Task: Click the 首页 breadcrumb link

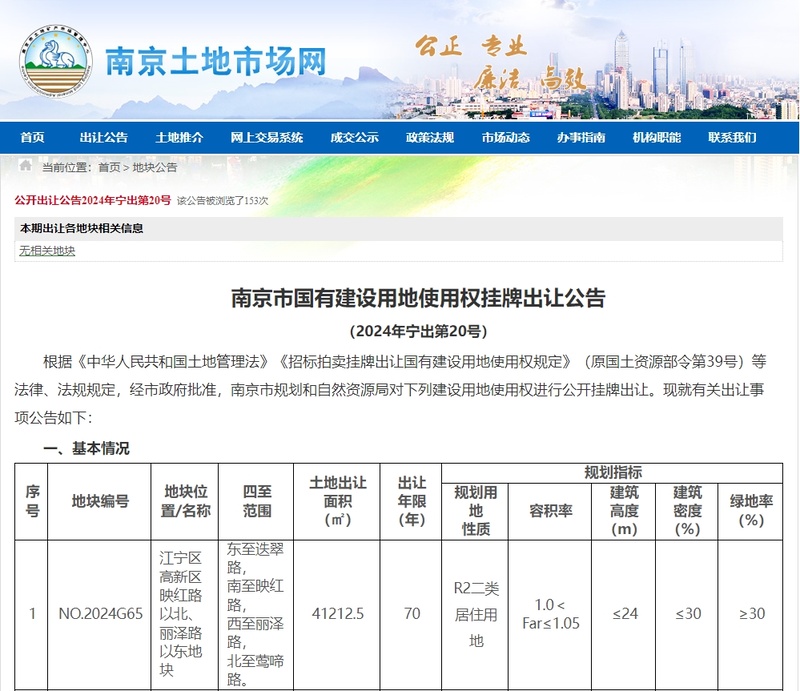Action: [x=109, y=167]
